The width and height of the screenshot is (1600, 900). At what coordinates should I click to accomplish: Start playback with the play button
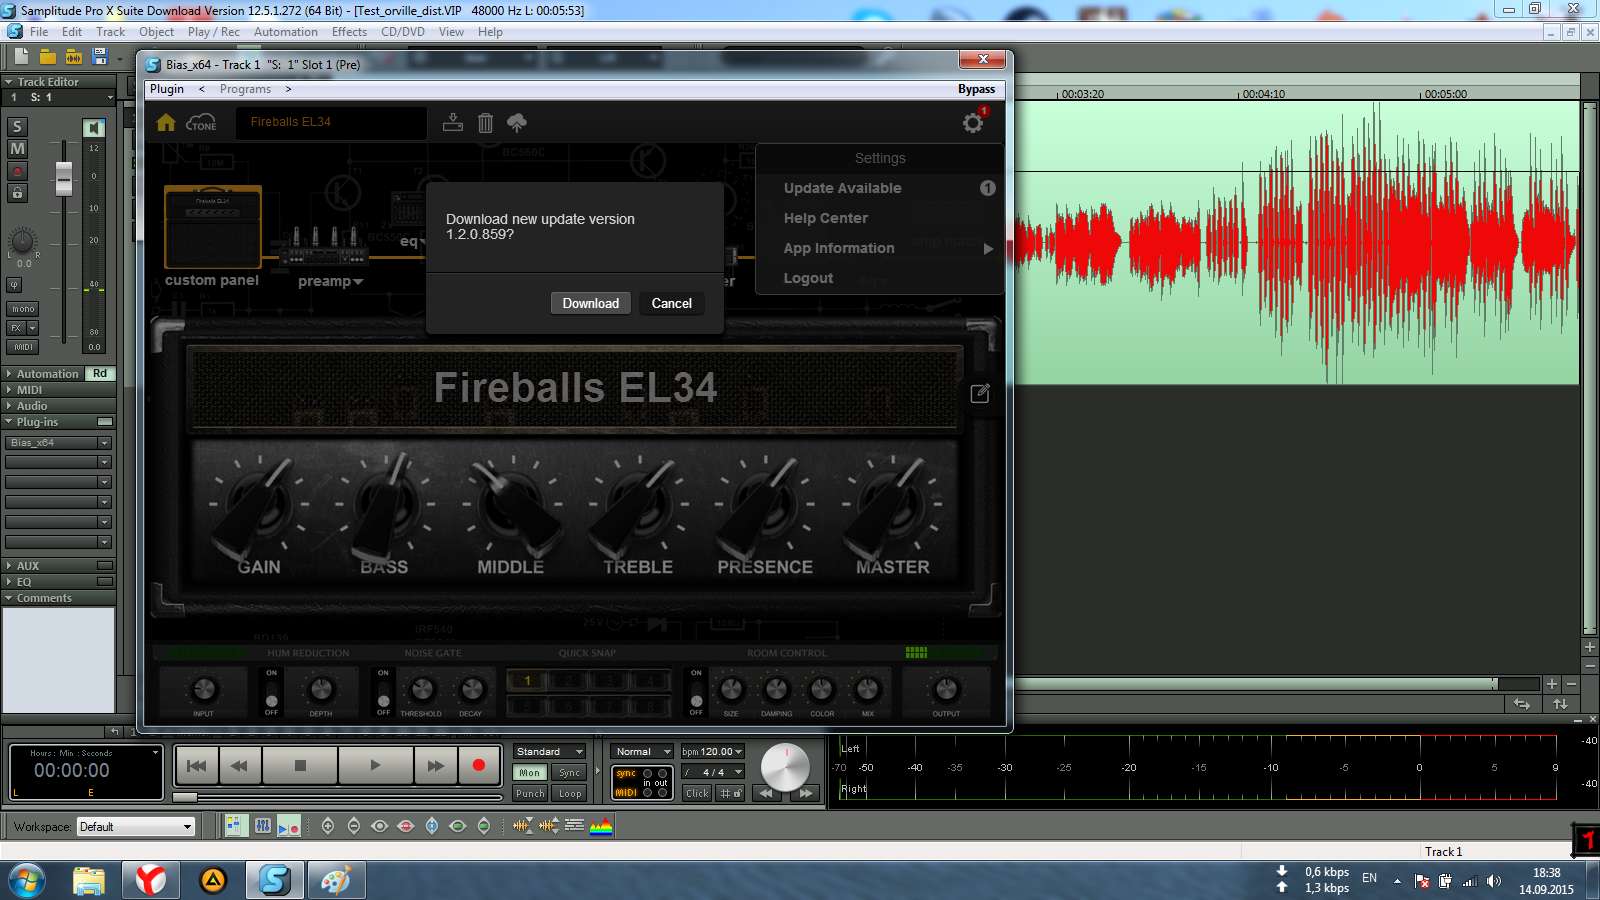tap(375, 766)
